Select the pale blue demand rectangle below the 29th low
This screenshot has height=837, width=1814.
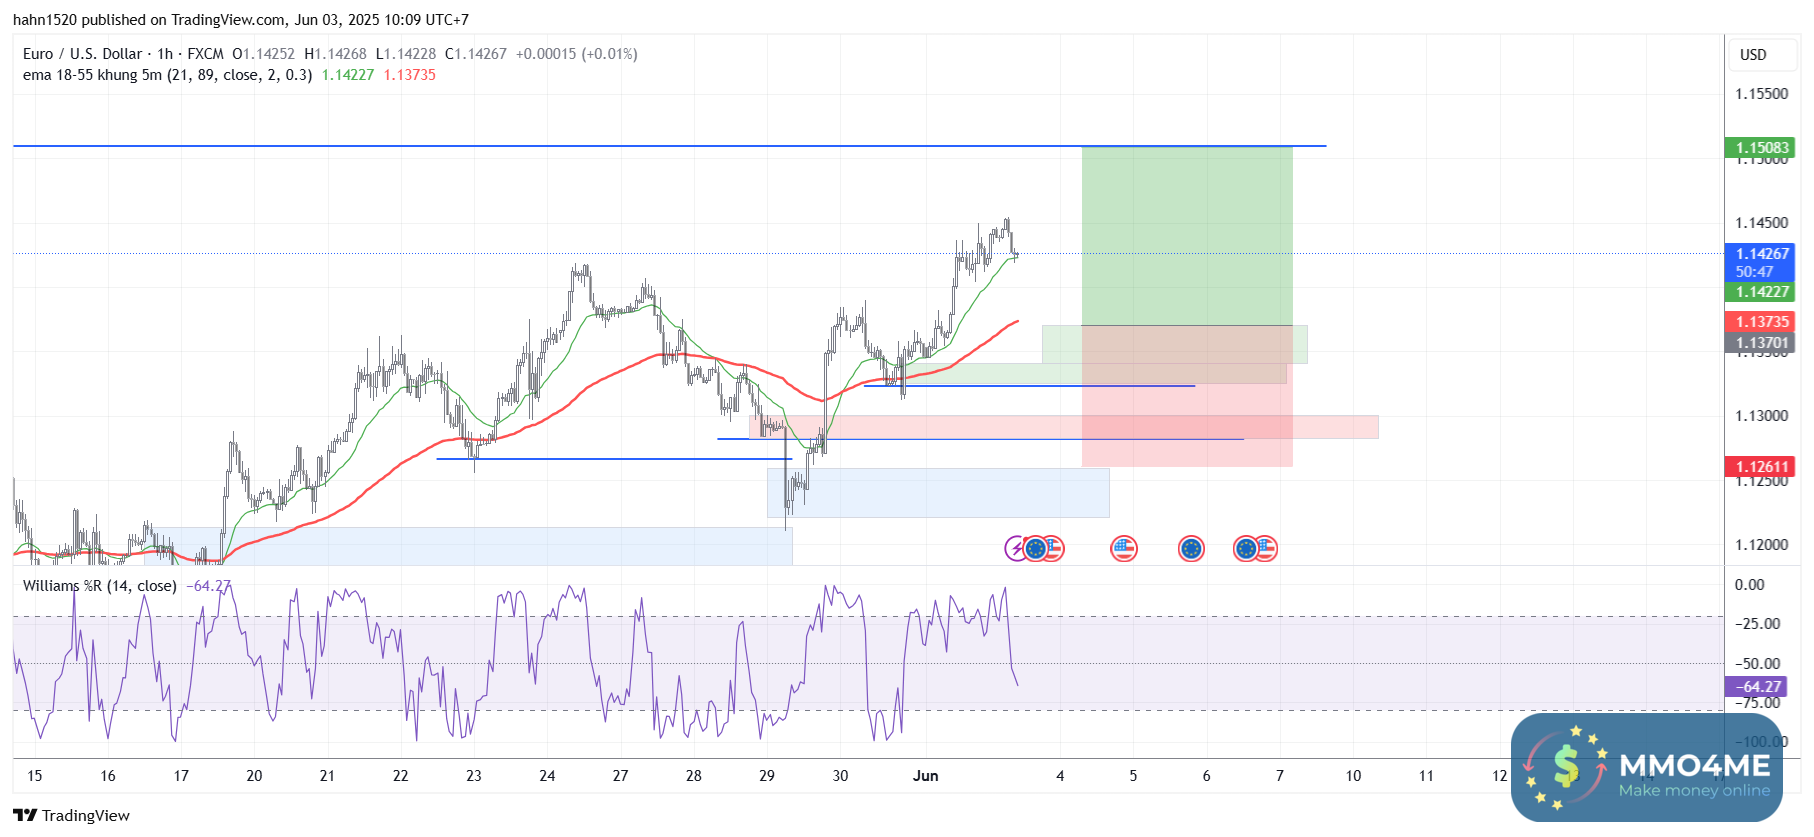click(x=938, y=493)
